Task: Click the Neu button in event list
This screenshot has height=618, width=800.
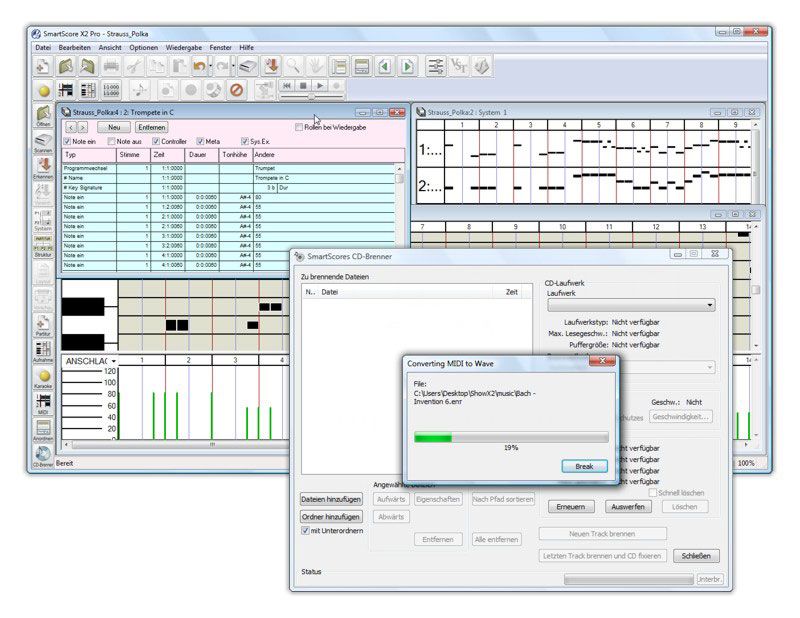Action: [x=114, y=128]
